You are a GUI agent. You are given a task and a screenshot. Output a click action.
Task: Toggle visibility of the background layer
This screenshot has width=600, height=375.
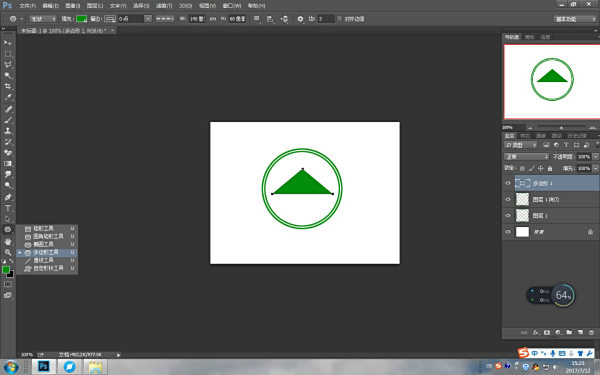click(x=508, y=232)
